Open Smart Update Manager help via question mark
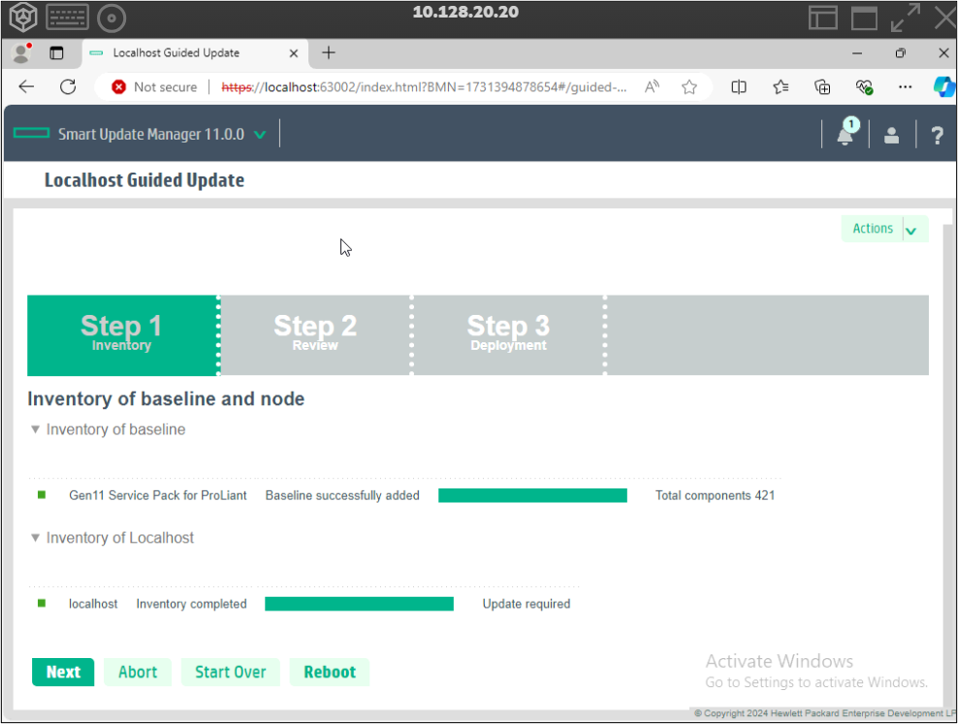The height and width of the screenshot is (724, 958). click(936, 134)
